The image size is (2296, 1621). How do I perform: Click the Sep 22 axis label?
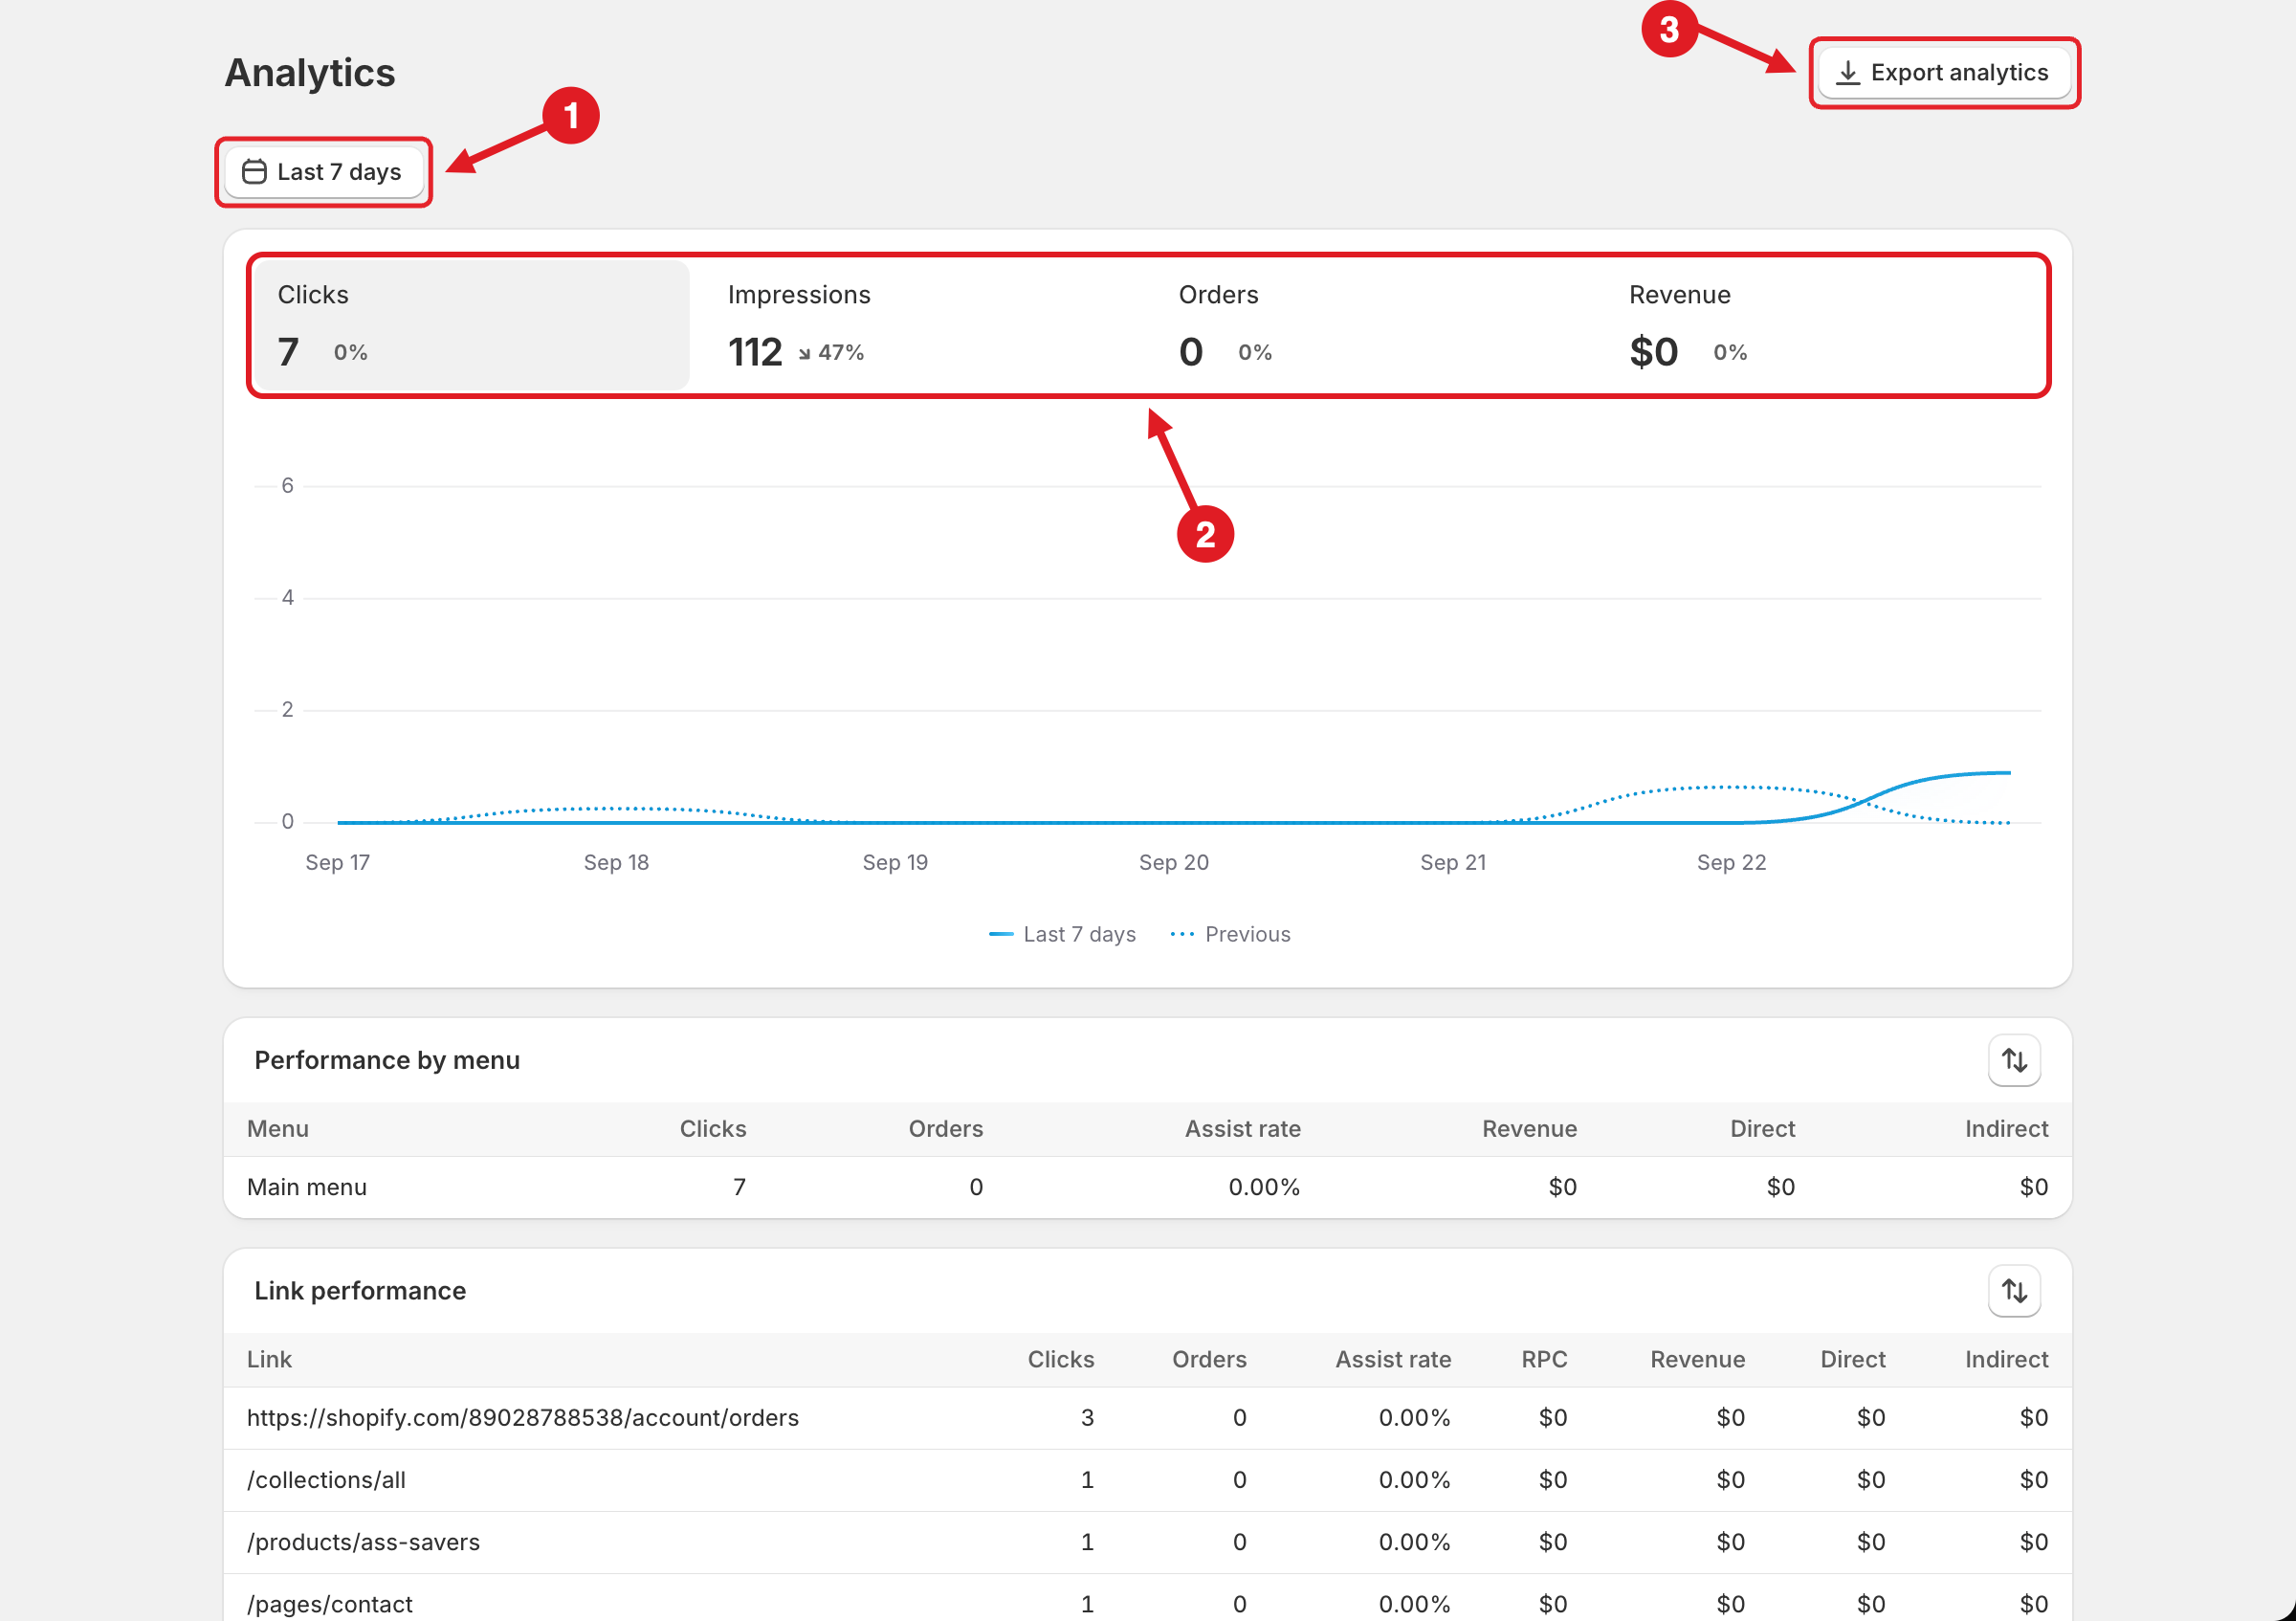(1731, 862)
